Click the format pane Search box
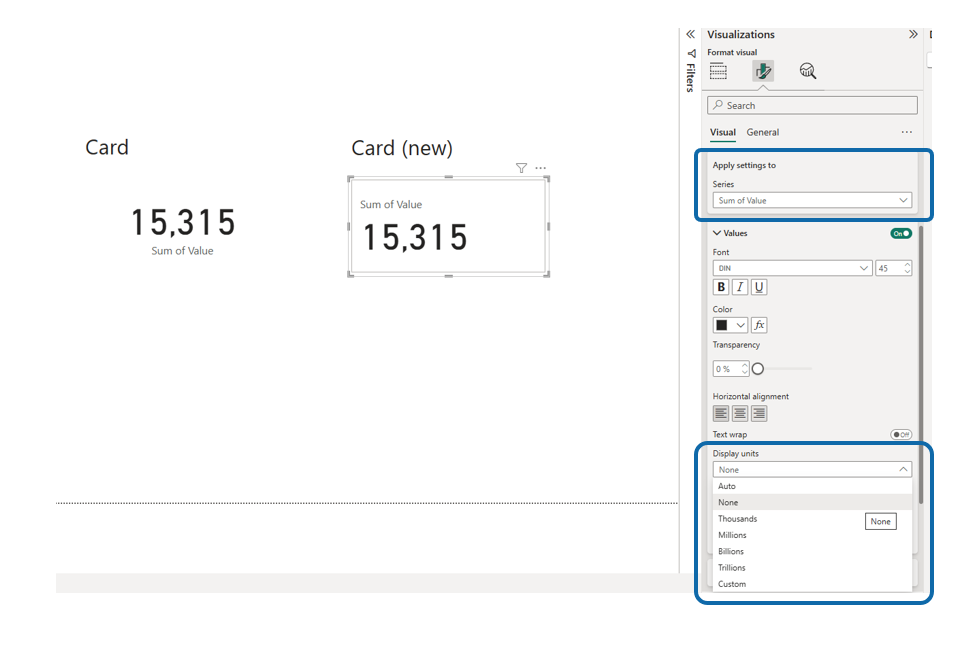 pos(812,105)
